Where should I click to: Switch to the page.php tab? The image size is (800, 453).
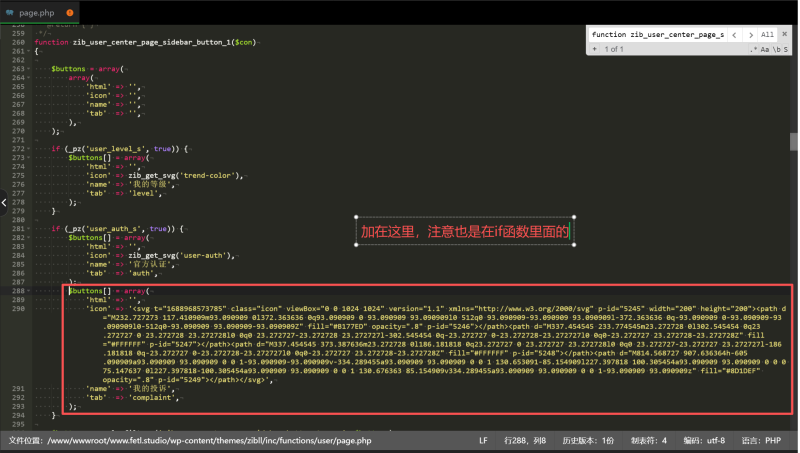36,12
